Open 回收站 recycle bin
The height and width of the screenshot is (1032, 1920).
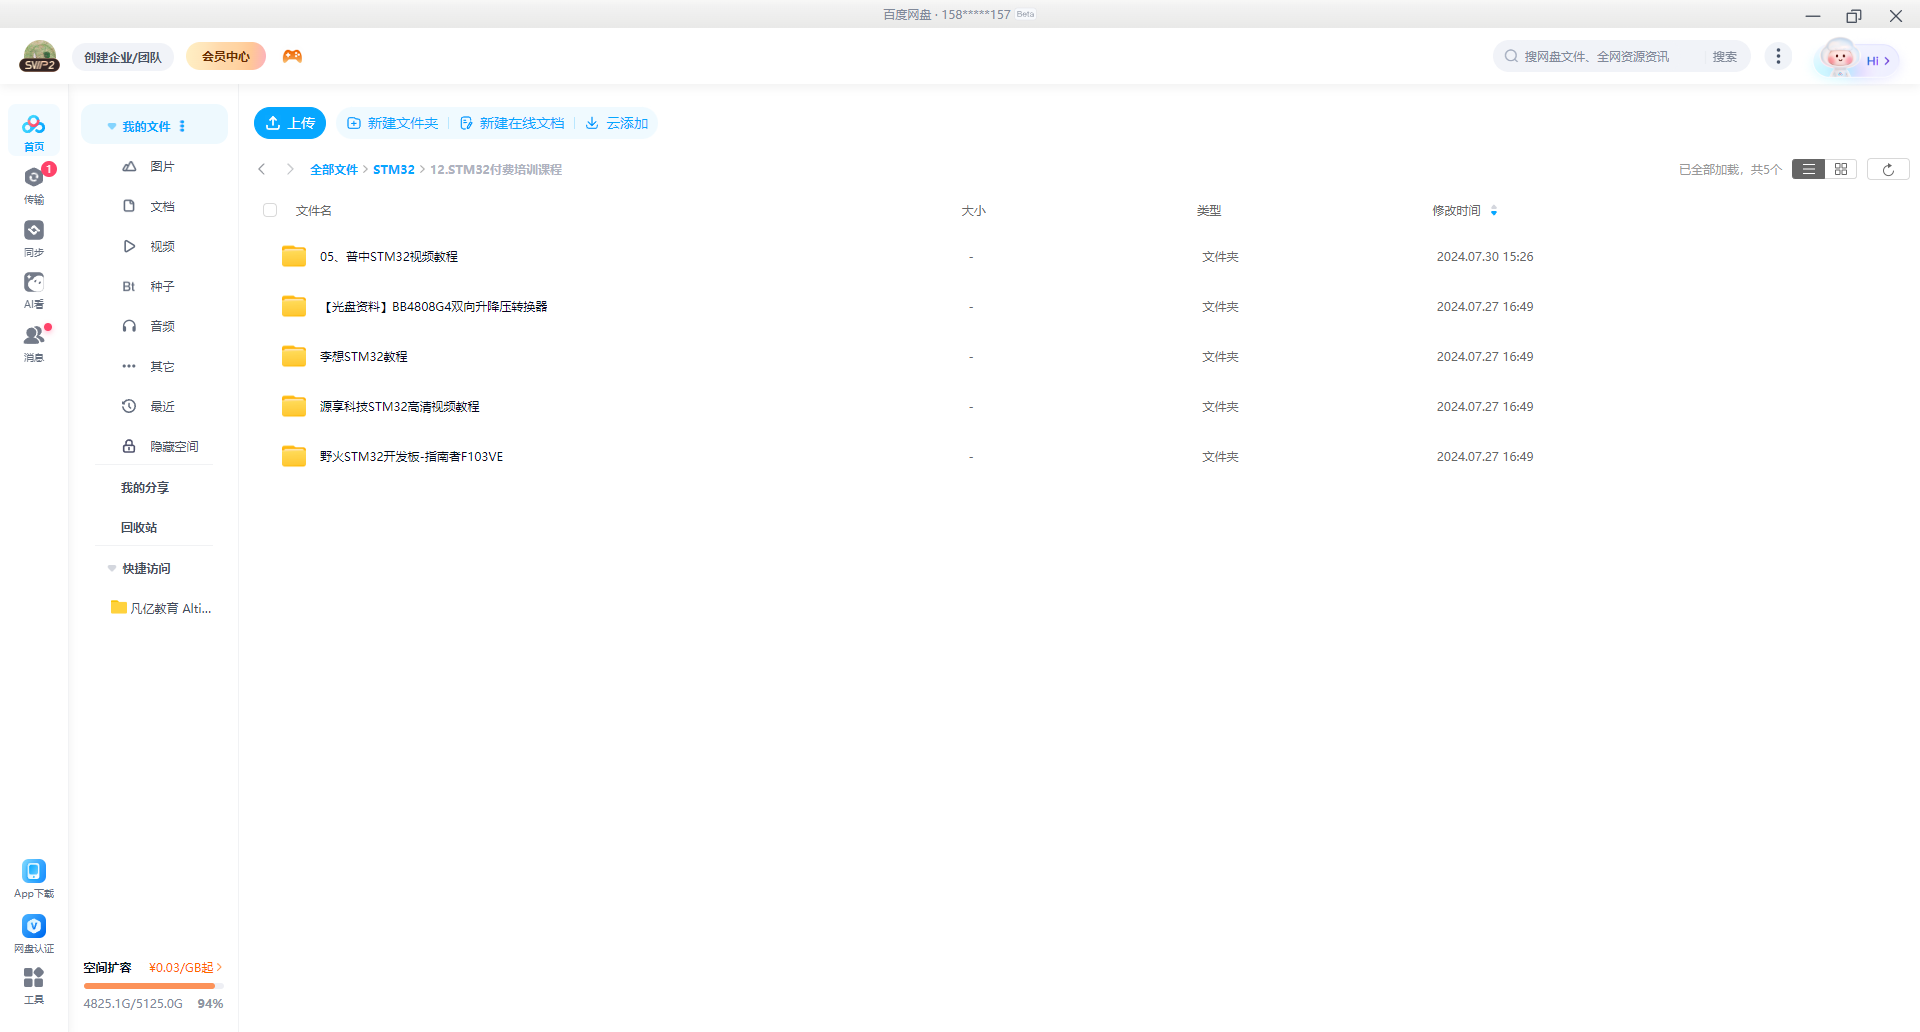[x=139, y=527]
